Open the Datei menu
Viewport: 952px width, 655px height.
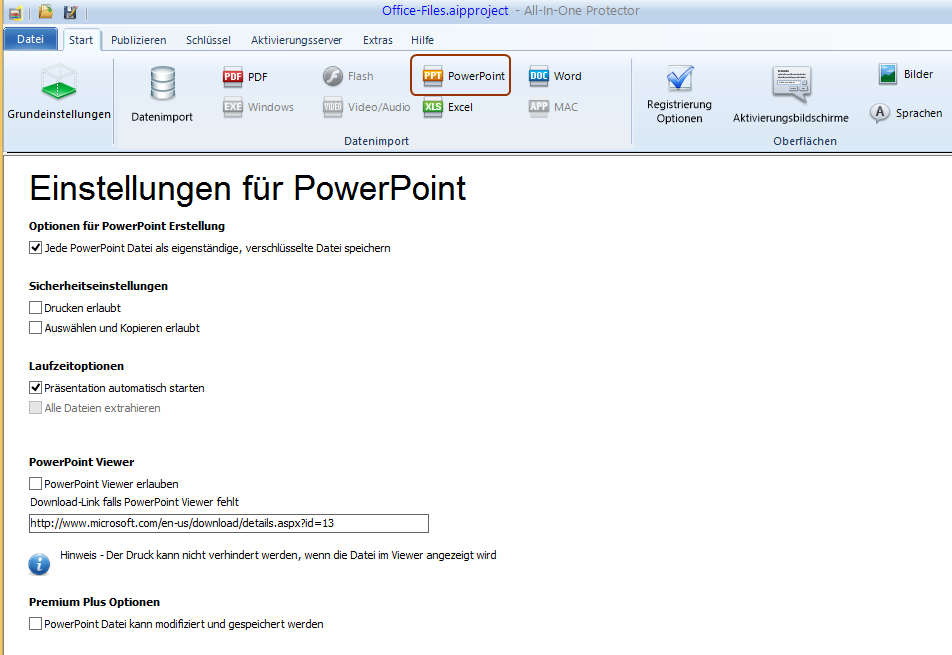(31, 40)
